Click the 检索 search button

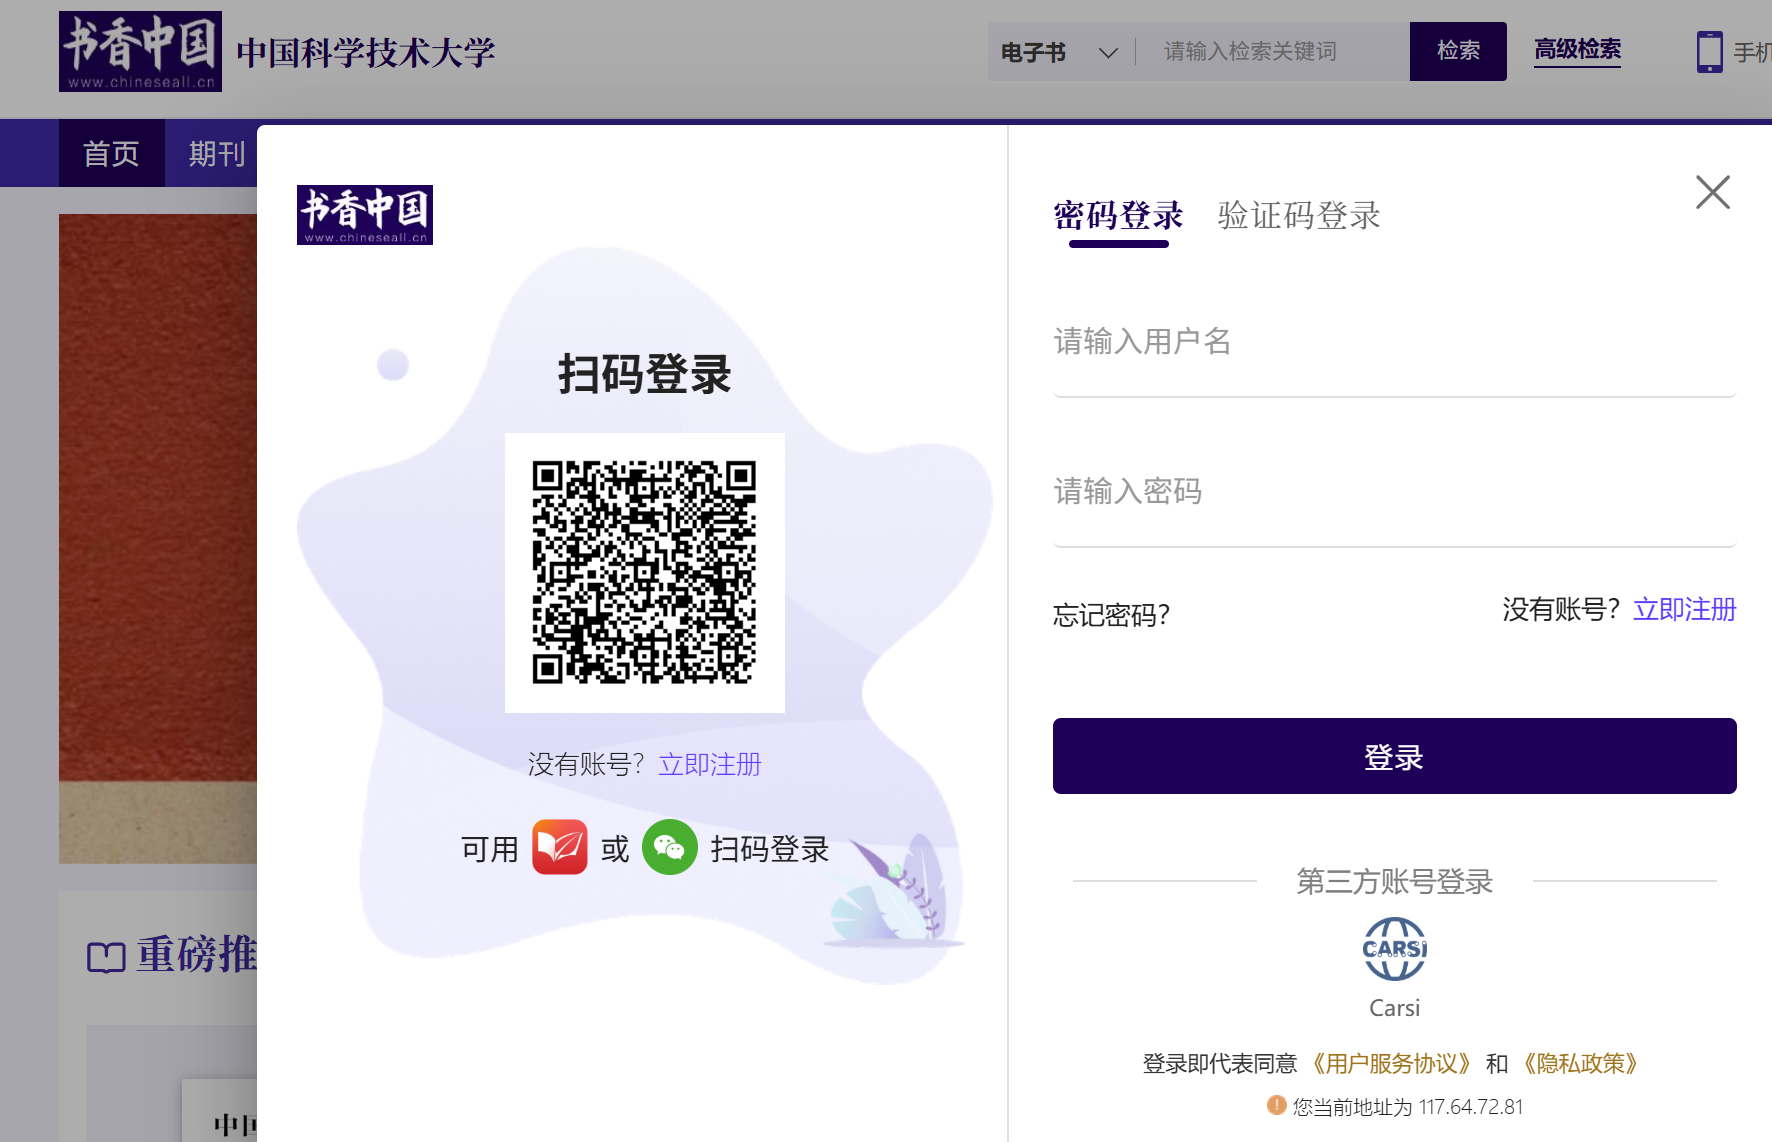[x=1457, y=52]
